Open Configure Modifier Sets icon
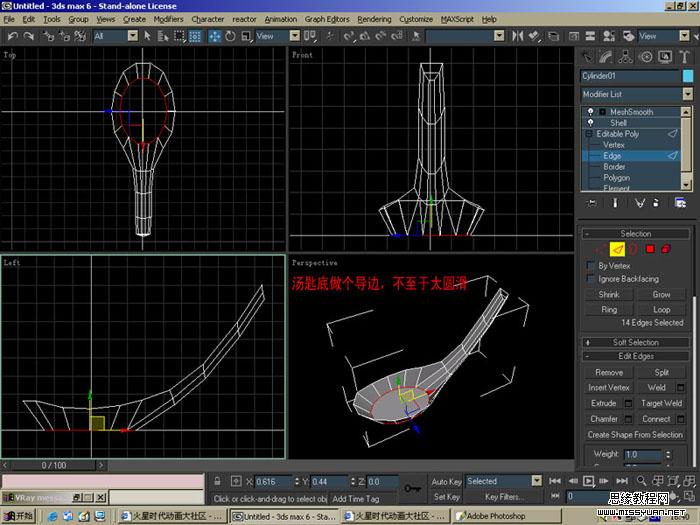Image resolution: width=700 pixels, height=525 pixels. tap(680, 203)
